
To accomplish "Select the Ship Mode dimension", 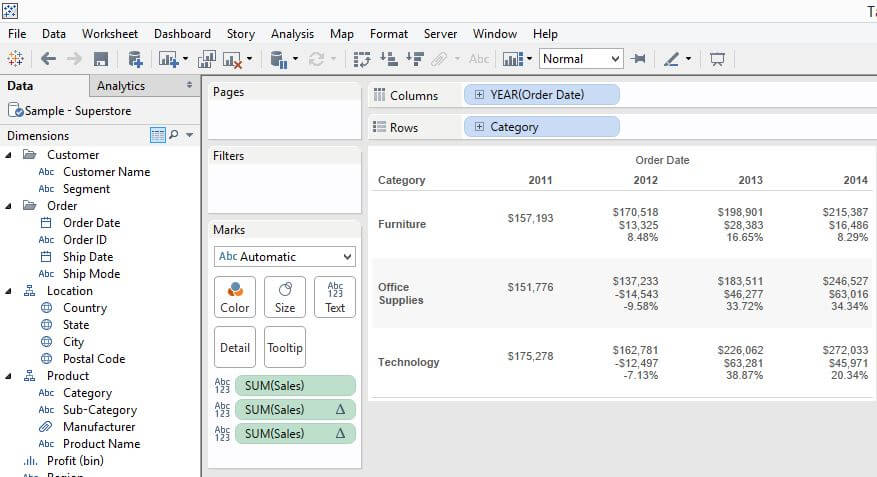I will coord(91,273).
